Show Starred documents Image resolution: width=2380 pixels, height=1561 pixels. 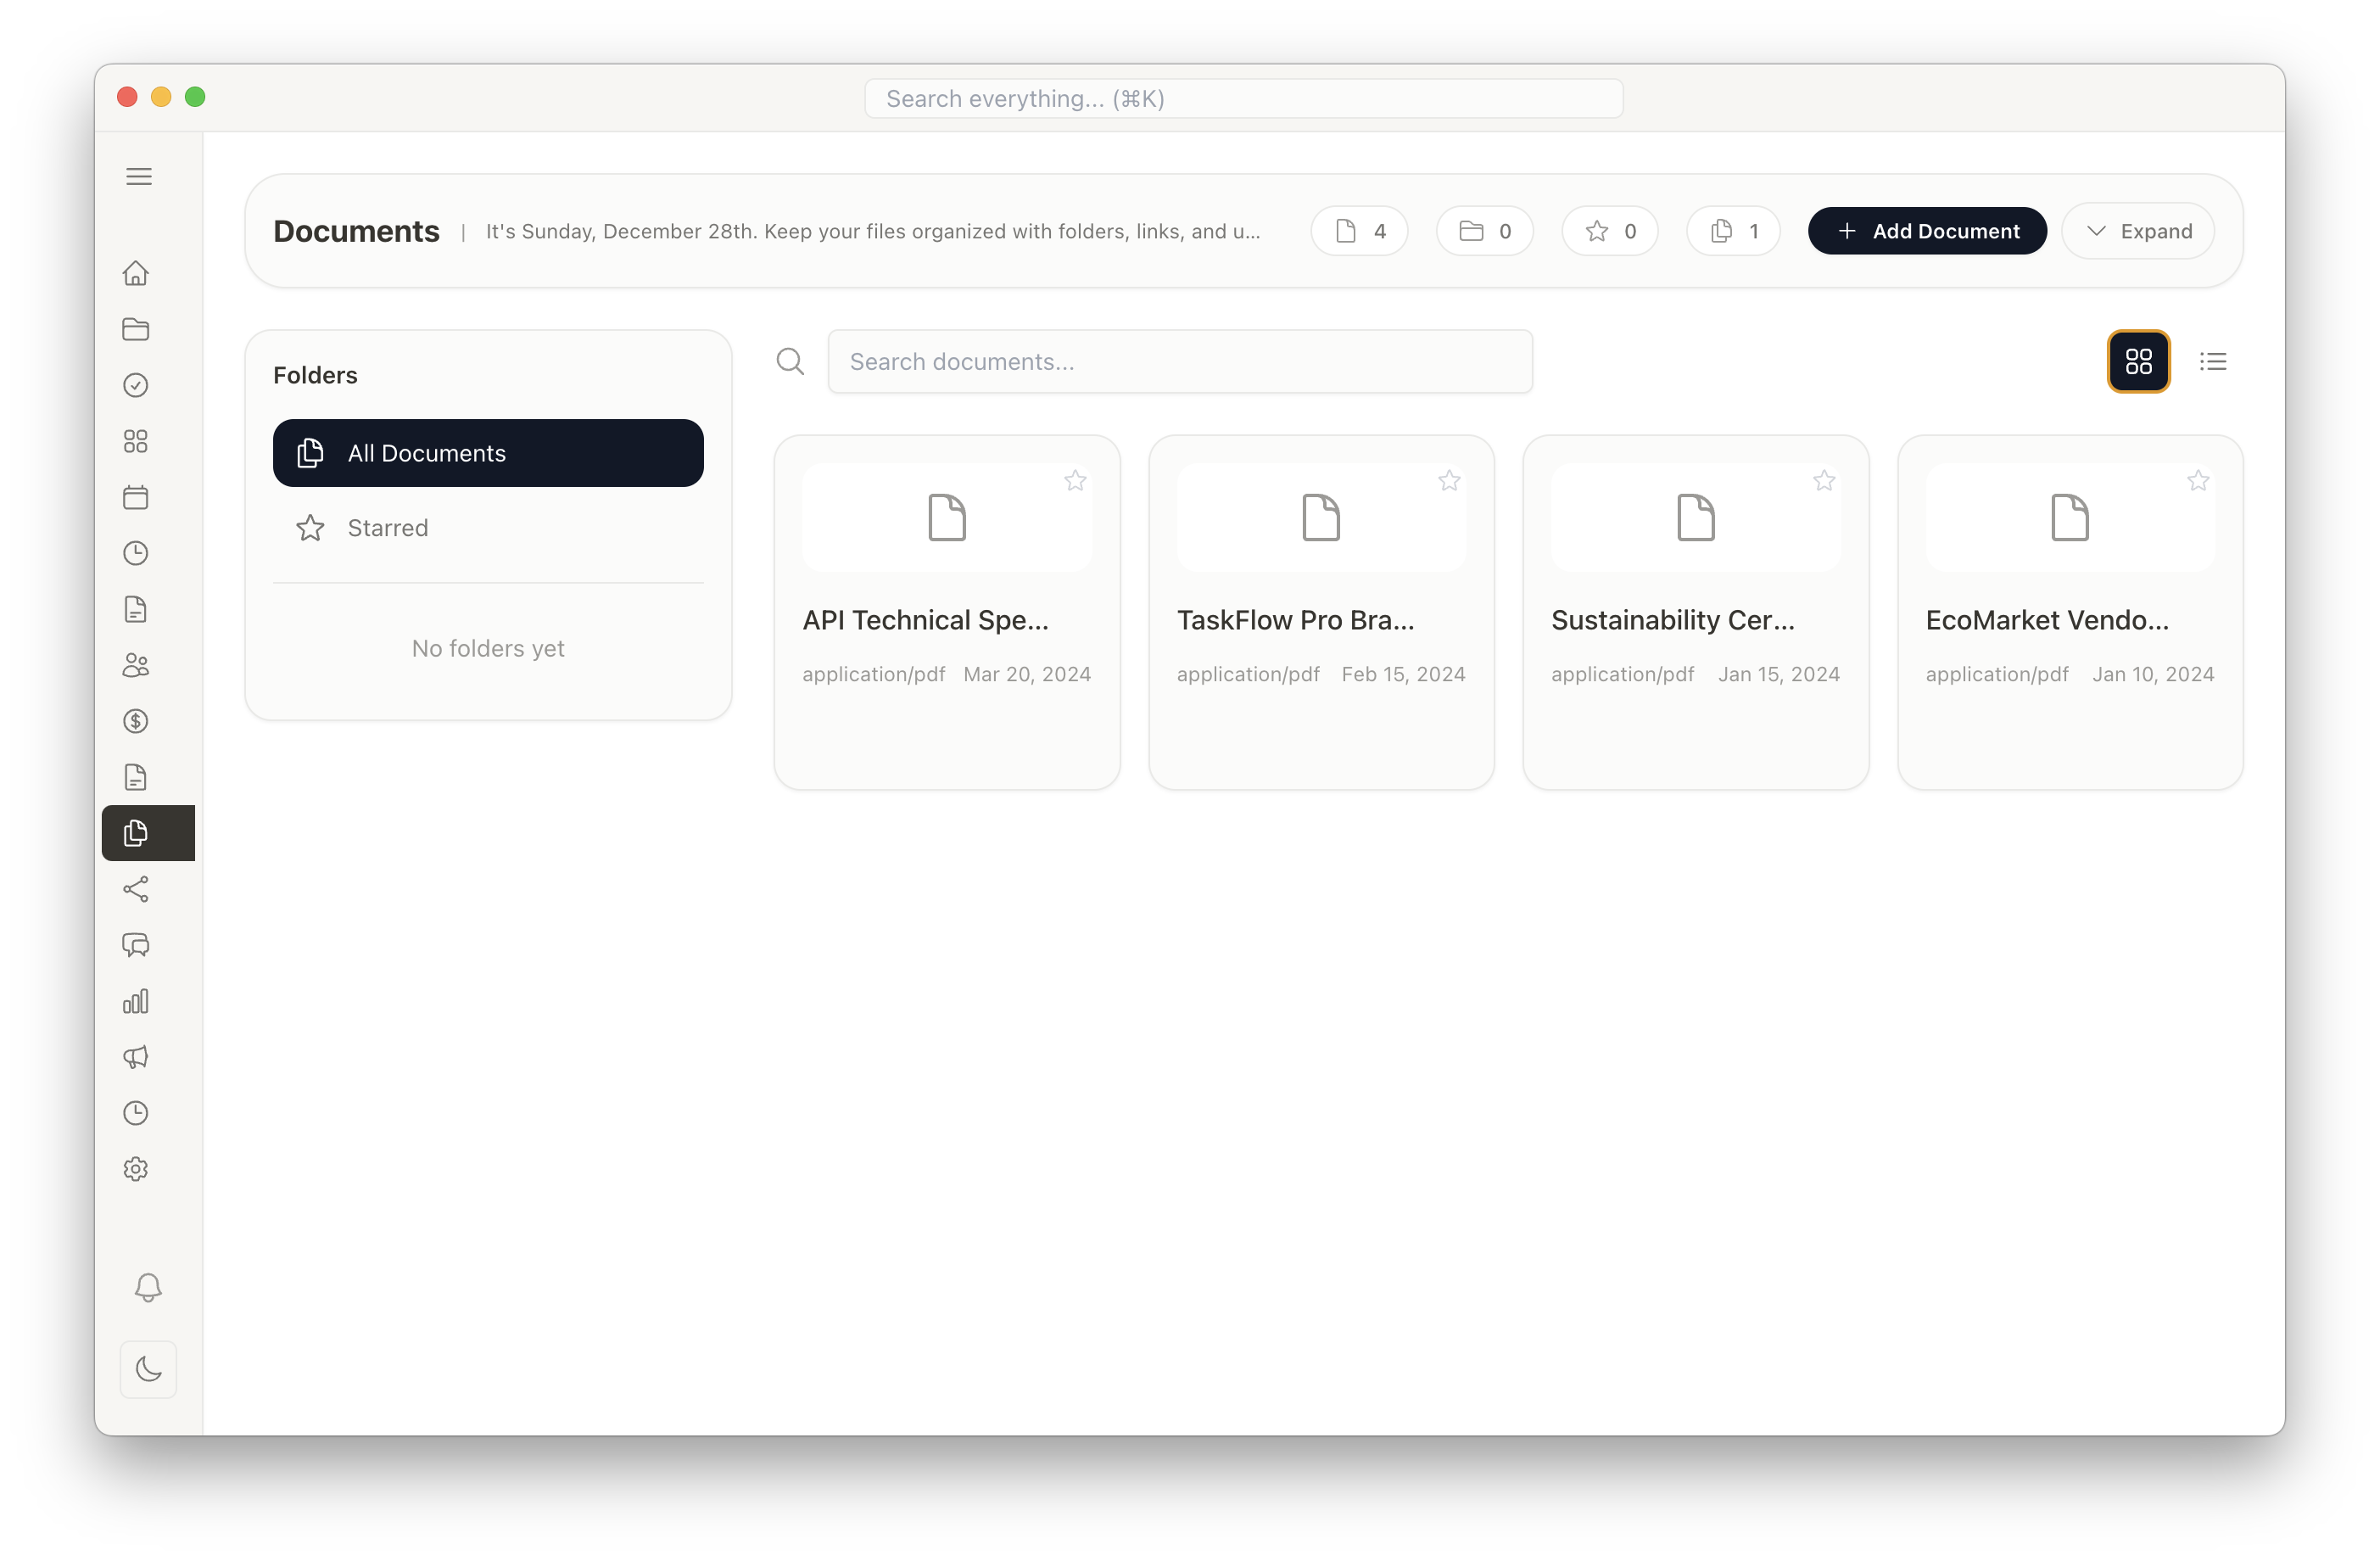tap(488, 528)
